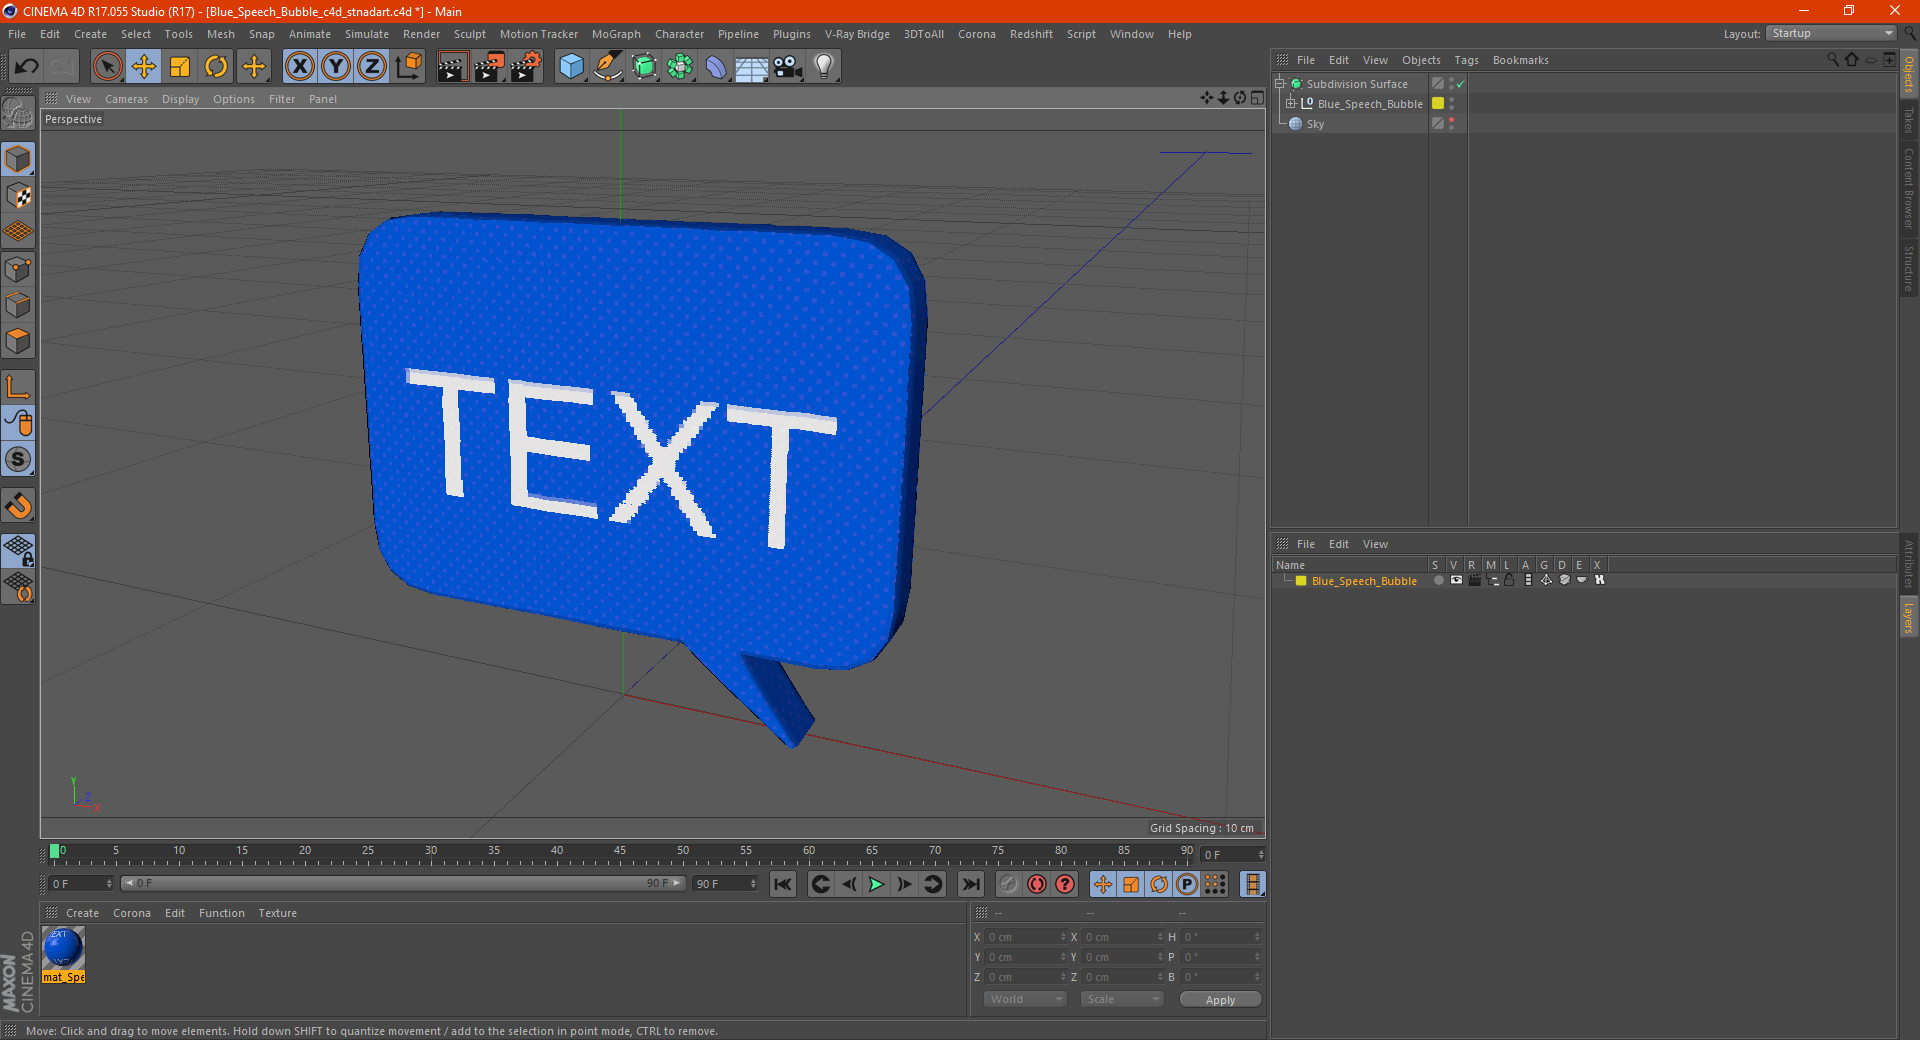Open the Render menu
Image resolution: width=1920 pixels, height=1040 pixels.
421,34
